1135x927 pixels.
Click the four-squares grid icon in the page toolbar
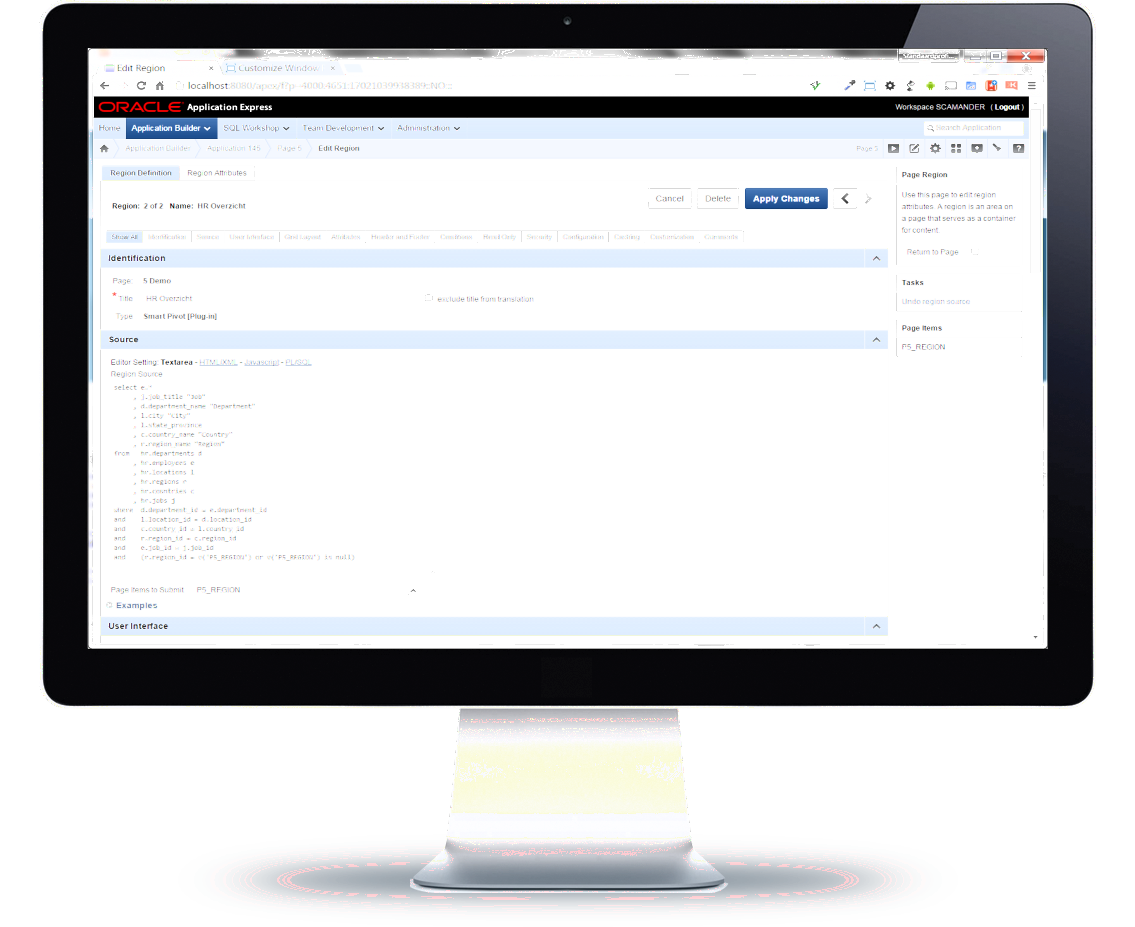pyautogui.click(x=956, y=148)
